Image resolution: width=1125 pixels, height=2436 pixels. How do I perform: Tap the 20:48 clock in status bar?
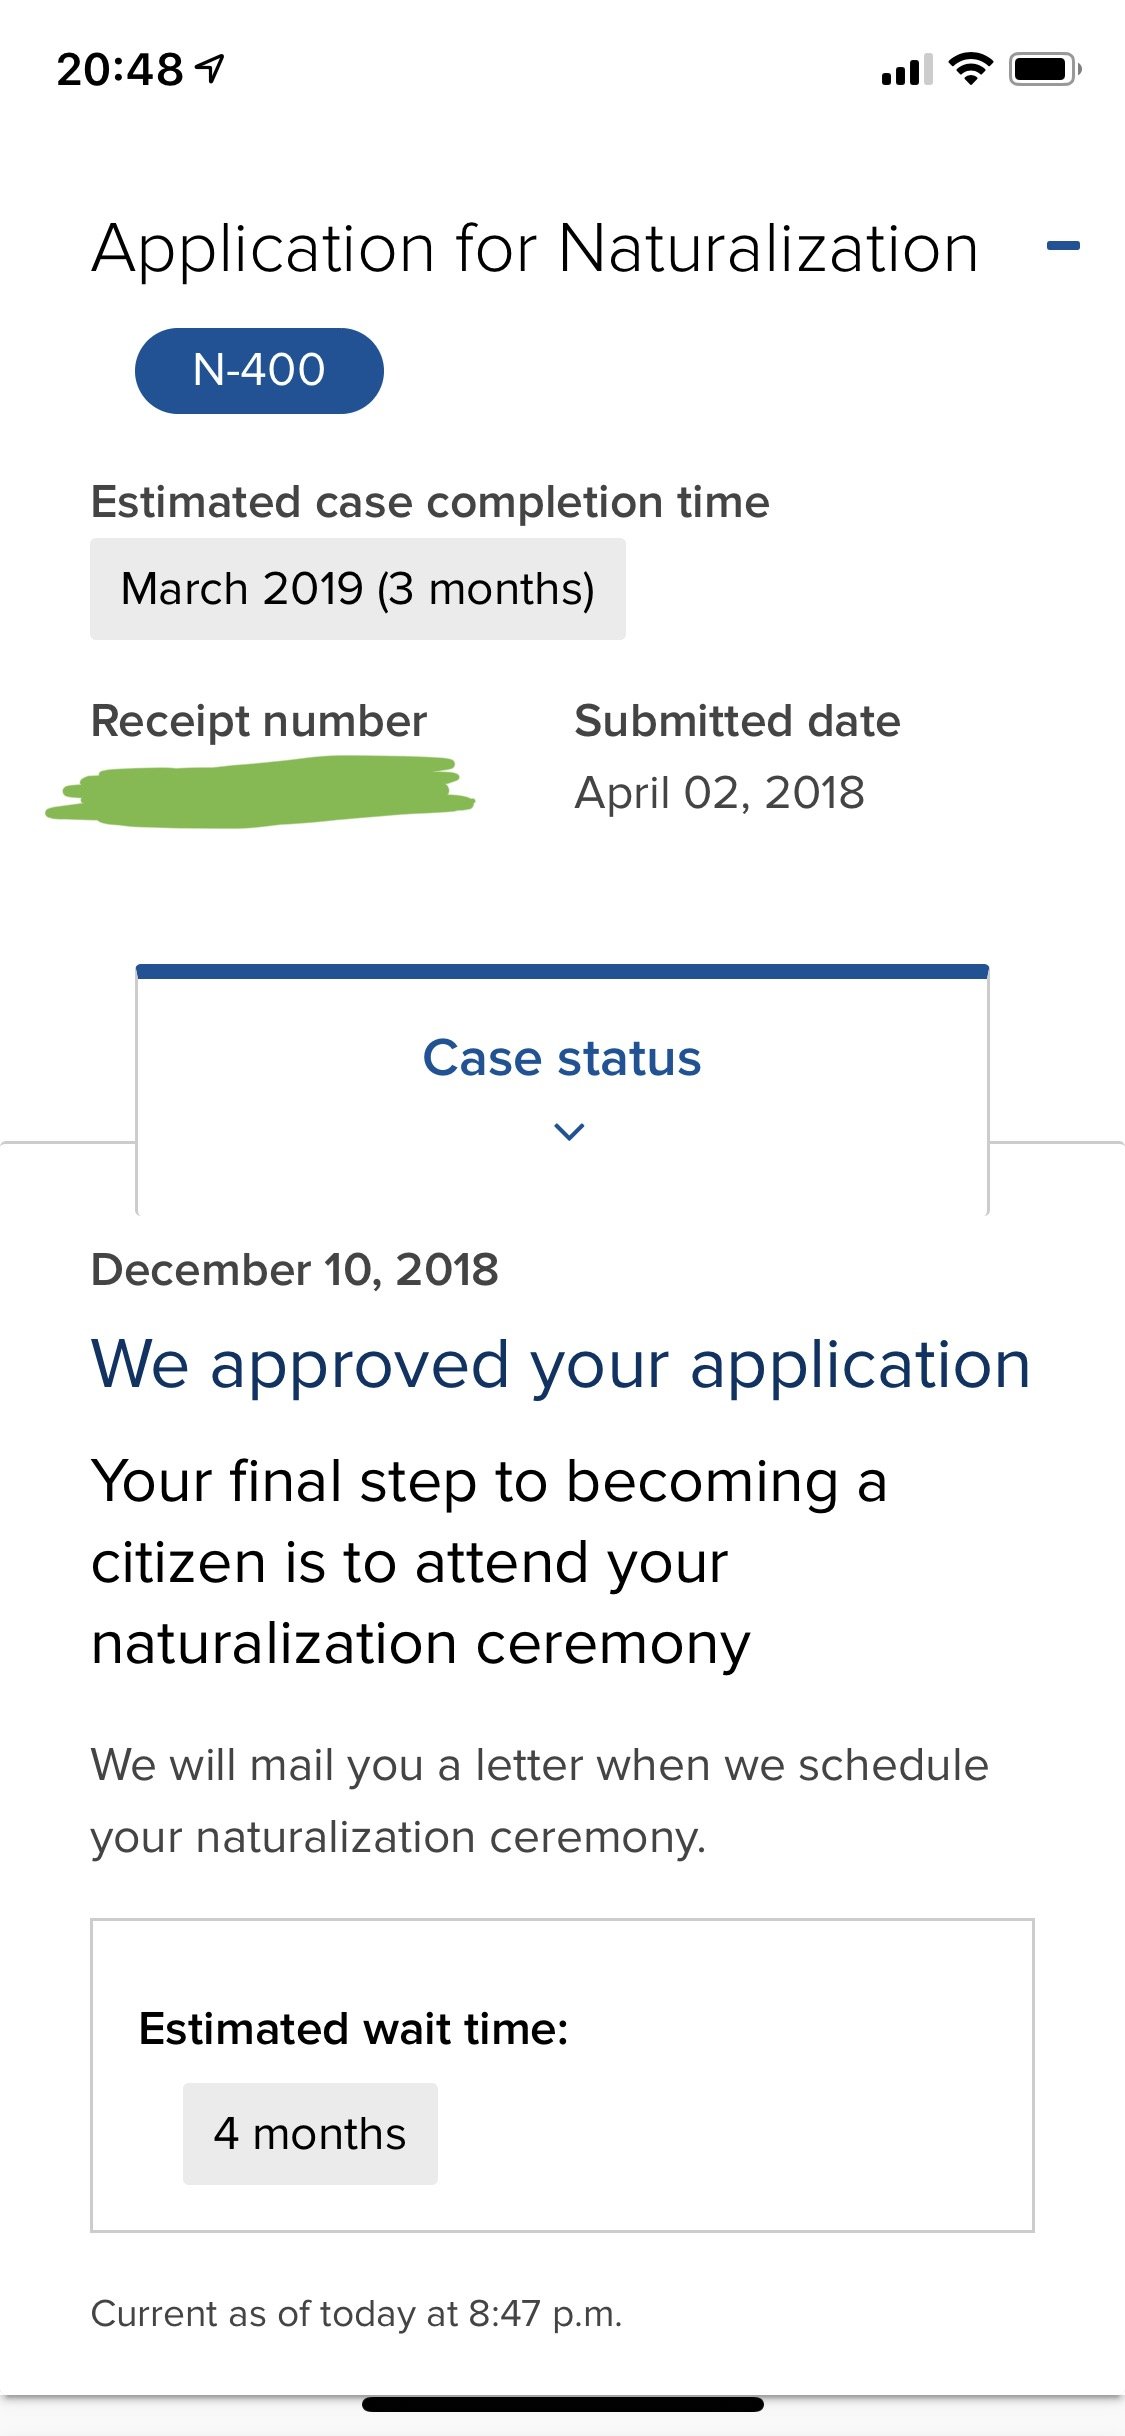(x=120, y=69)
